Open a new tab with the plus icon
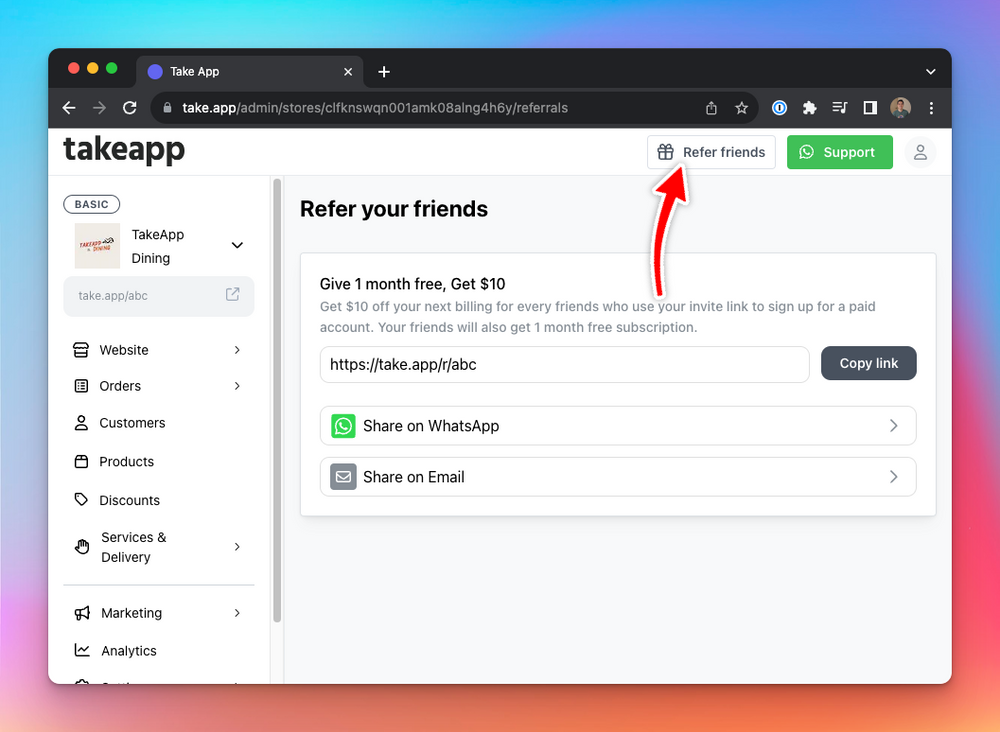1000x732 pixels. (x=384, y=71)
